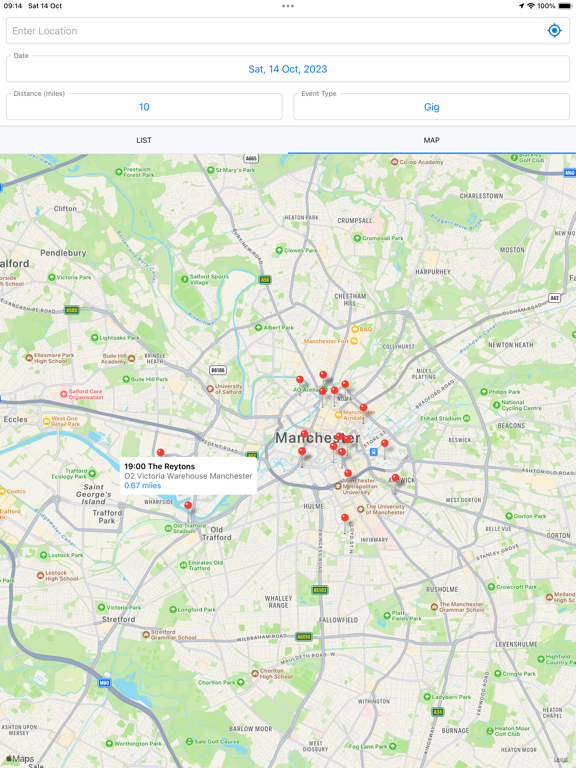Tap the Stretford Grammar School icon
Image resolution: width=576 pixels, height=768 pixels.
pyautogui.click(x=145, y=635)
